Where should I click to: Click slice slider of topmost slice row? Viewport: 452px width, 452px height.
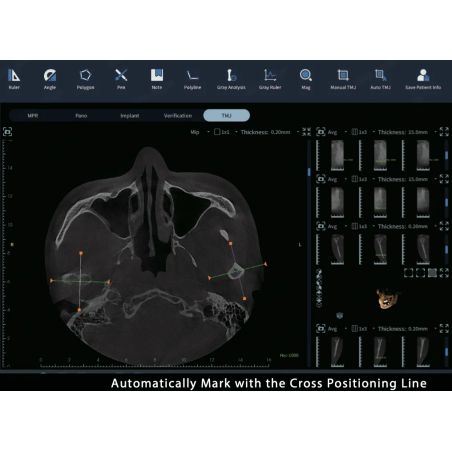tap(446, 156)
